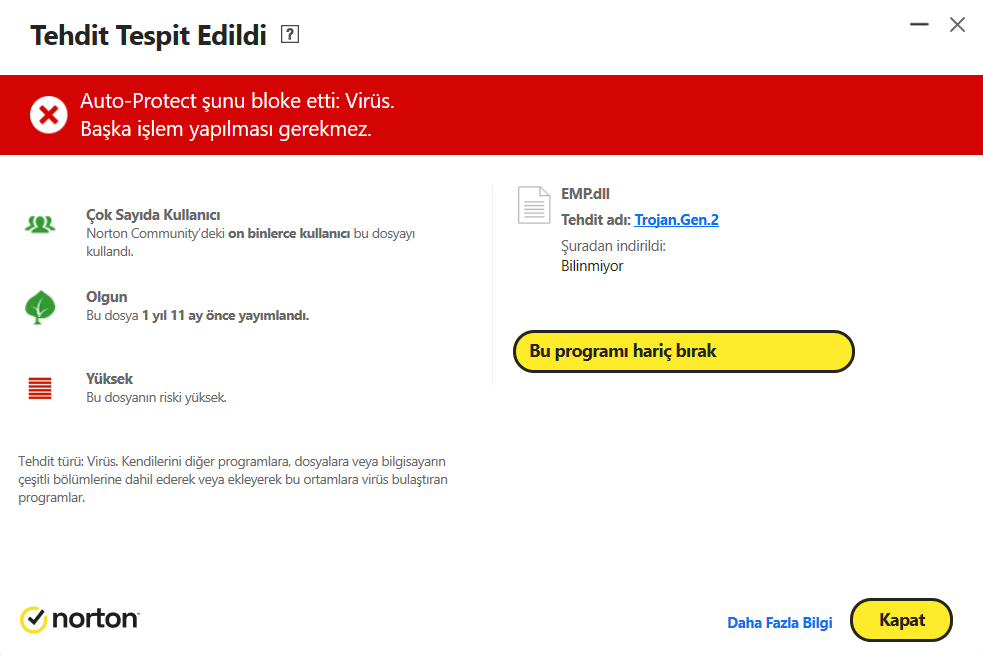Click the on binlerce kullanıcı text
Image resolution: width=983 pixels, height=655 pixels.
[x=289, y=233]
